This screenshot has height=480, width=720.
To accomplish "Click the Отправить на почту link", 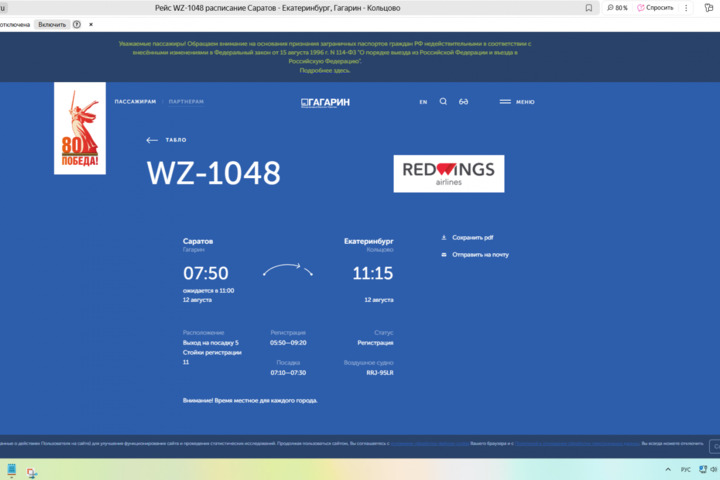I will coord(475,254).
